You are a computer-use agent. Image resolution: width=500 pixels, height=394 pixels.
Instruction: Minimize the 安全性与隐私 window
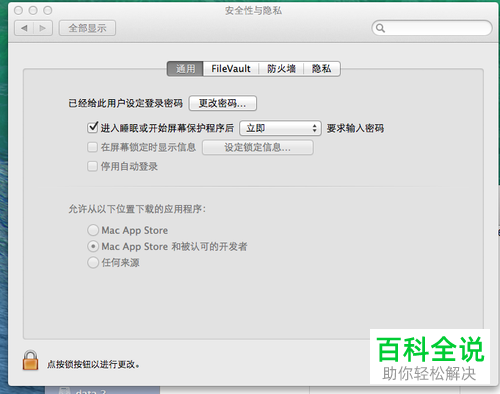click(33, 10)
